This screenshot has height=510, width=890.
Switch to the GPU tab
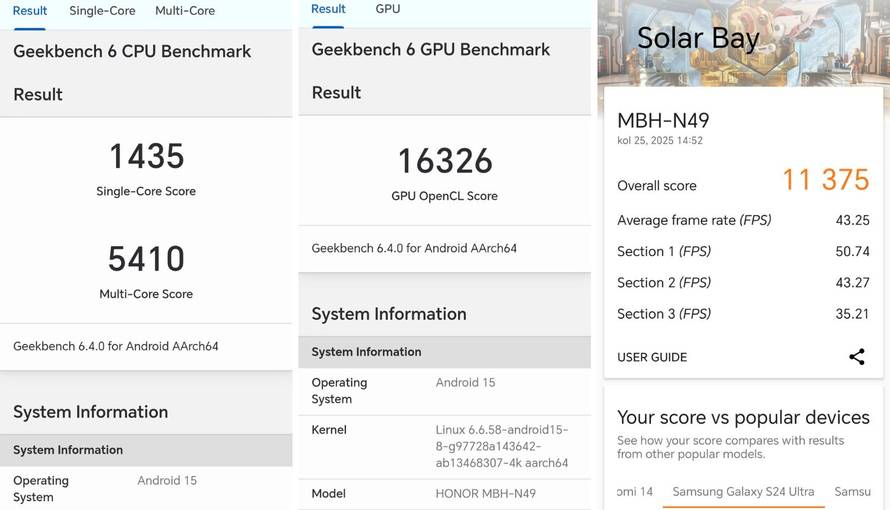[x=388, y=9]
